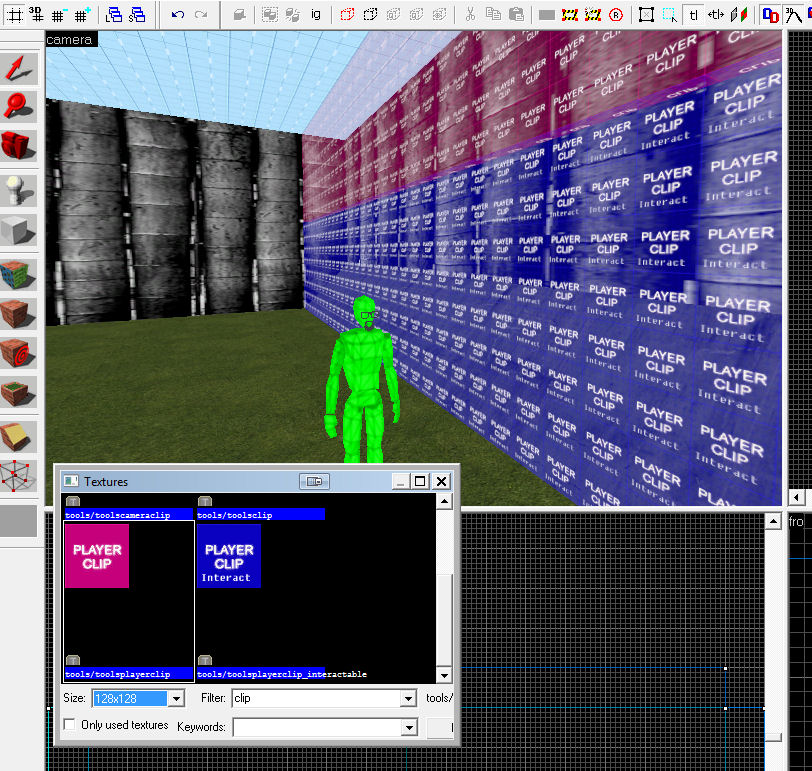Viewport: 812px width, 771px height.
Task: Toggle the 3D grid button
Action: pyautogui.click(x=37, y=14)
